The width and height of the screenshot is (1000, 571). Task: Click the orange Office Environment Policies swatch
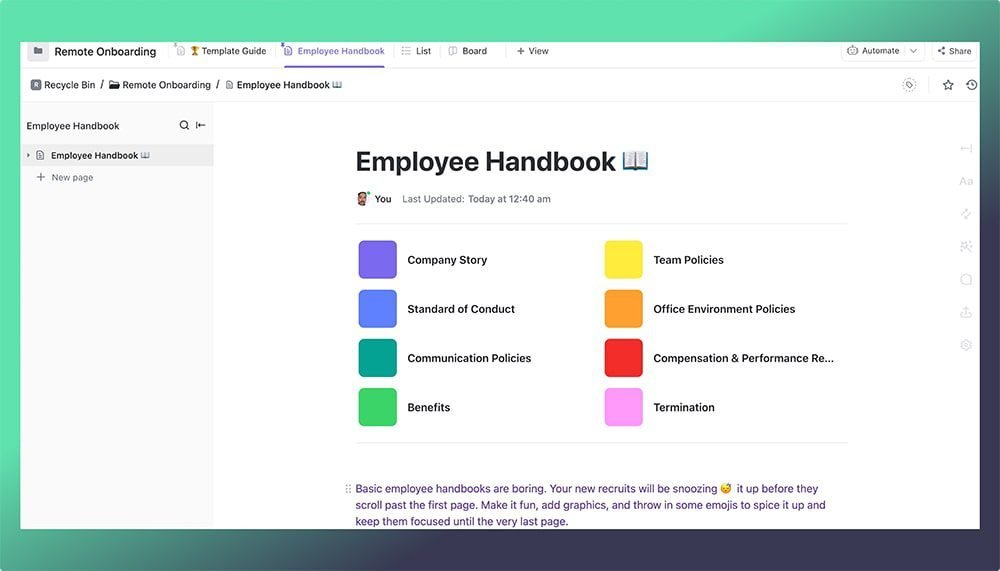pyautogui.click(x=624, y=309)
